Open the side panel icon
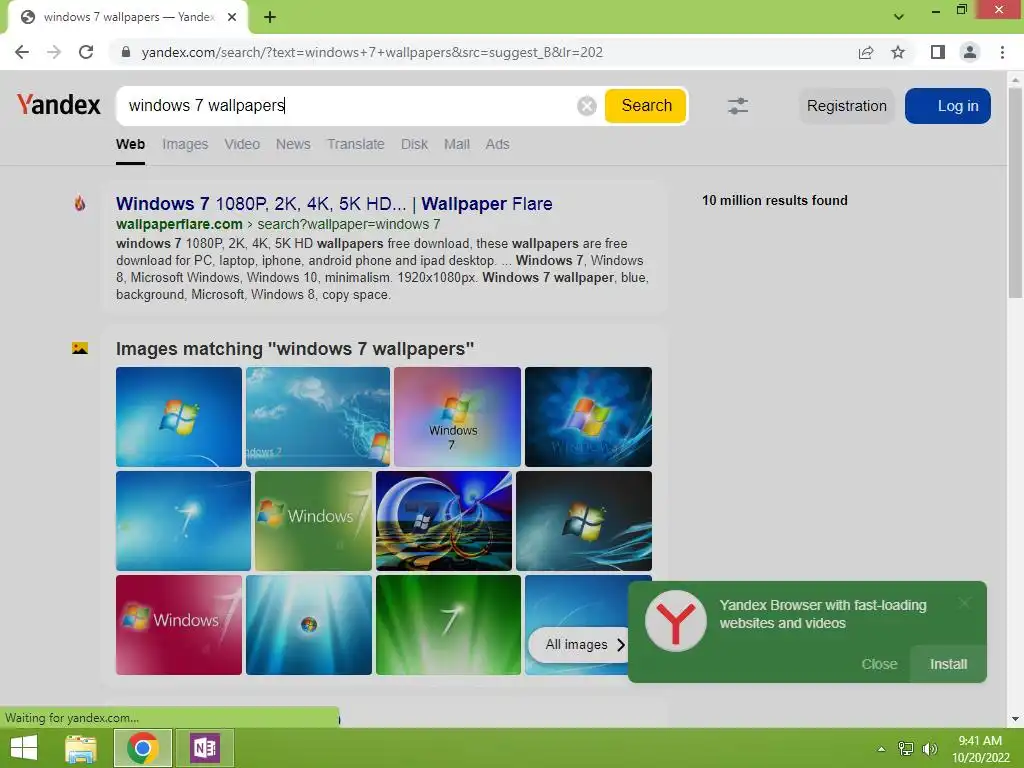The image size is (1024, 768). (x=938, y=52)
